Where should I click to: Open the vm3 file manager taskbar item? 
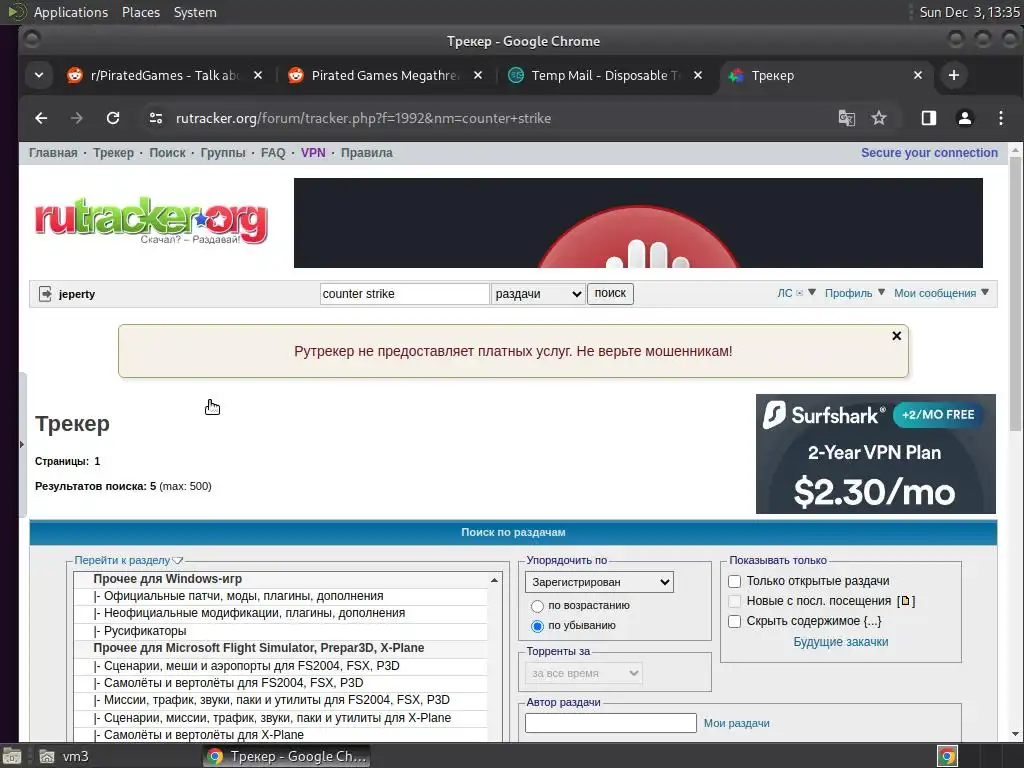click(x=64, y=756)
